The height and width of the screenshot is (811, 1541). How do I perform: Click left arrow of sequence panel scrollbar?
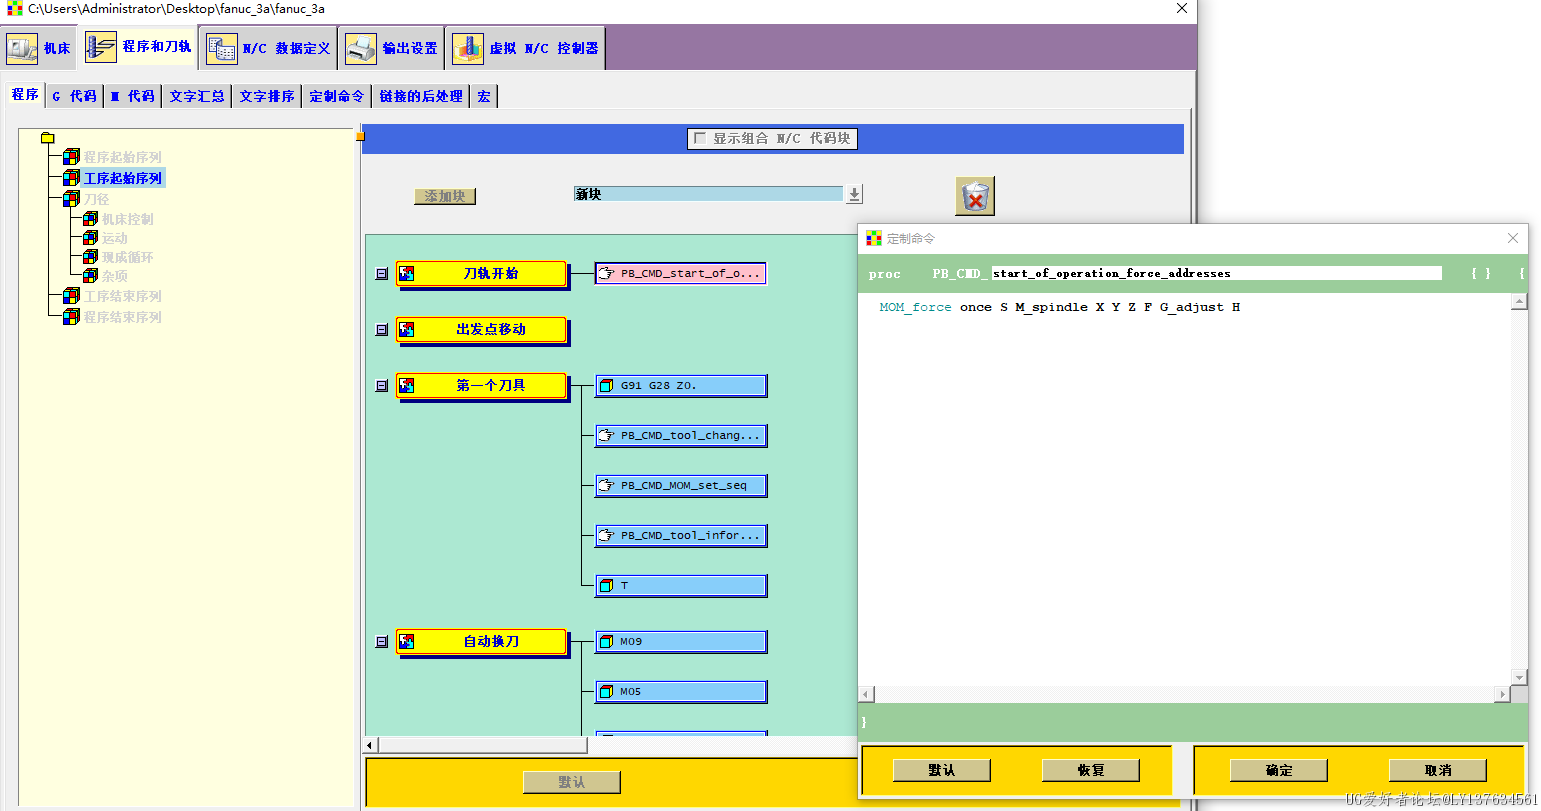tap(370, 745)
